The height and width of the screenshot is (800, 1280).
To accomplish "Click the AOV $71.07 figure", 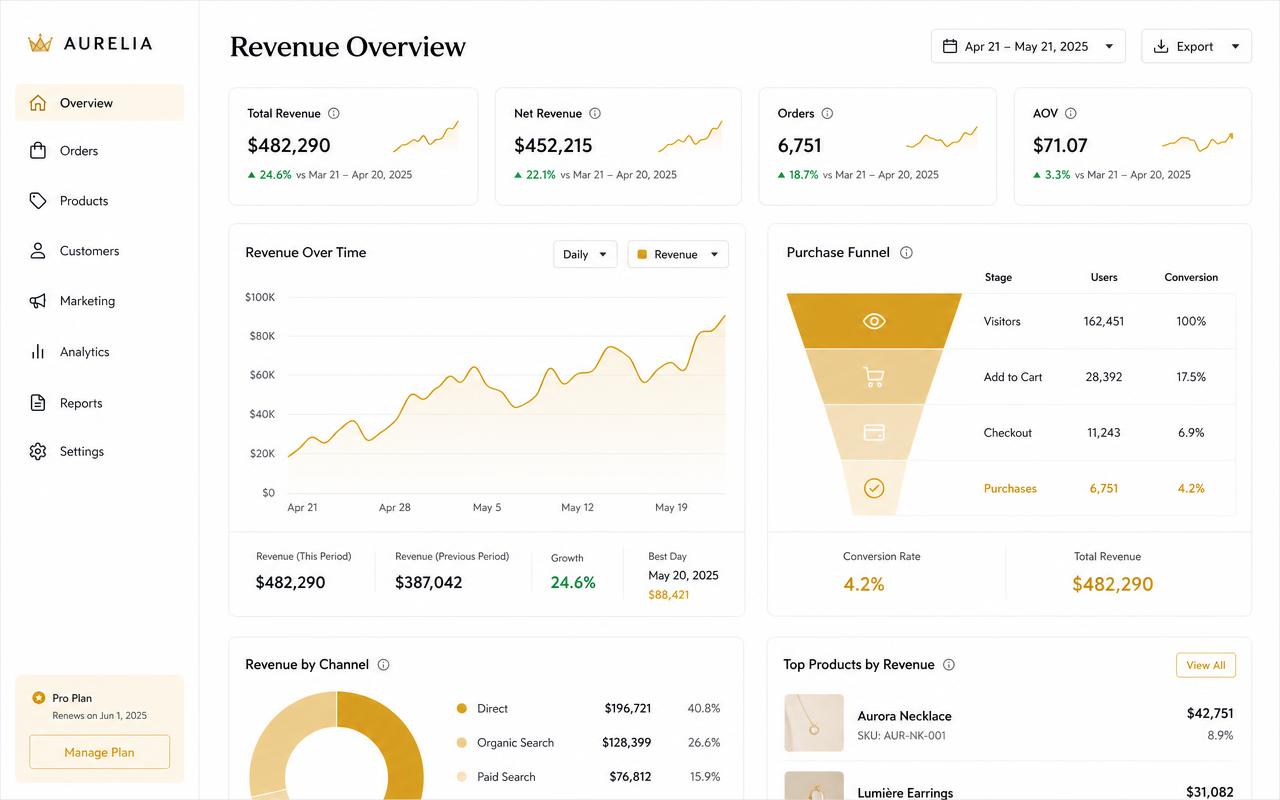I will pos(1060,145).
